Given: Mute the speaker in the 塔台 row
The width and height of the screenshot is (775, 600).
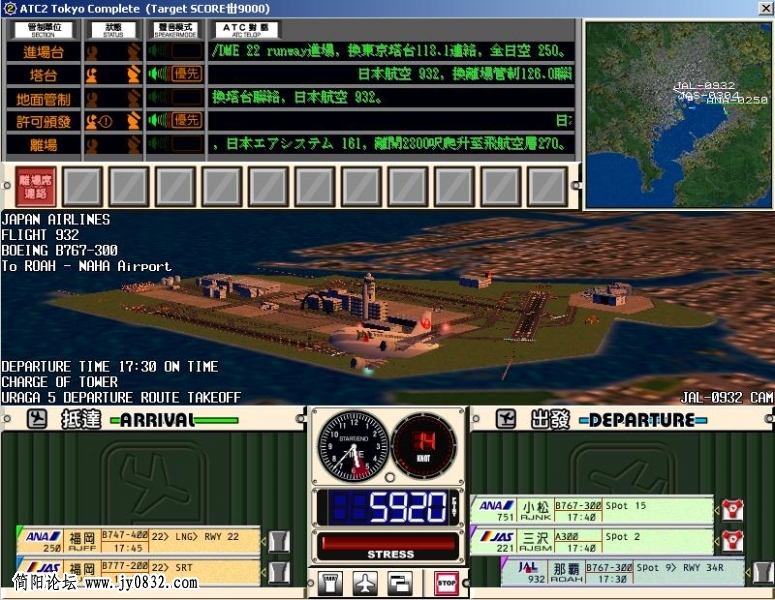Looking at the screenshot, I should click(x=158, y=74).
